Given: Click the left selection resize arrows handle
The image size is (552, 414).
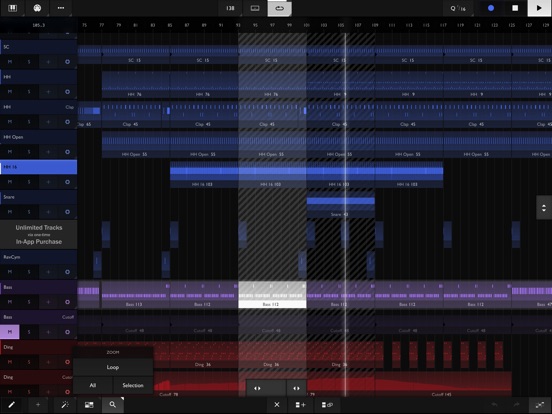Looking at the screenshot, I should click(x=257, y=388).
